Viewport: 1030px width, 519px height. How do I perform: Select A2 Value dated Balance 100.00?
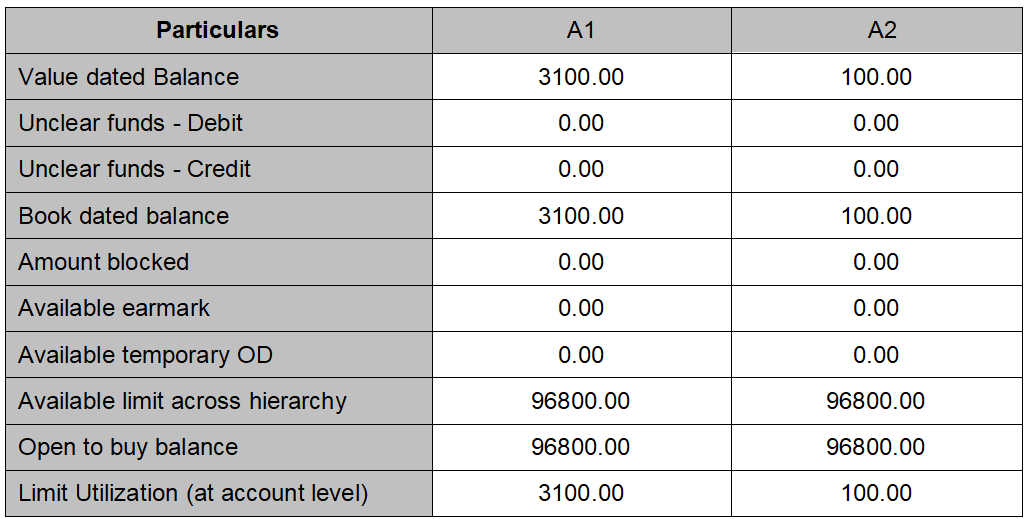pyautogui.click(x=877, y=77)
